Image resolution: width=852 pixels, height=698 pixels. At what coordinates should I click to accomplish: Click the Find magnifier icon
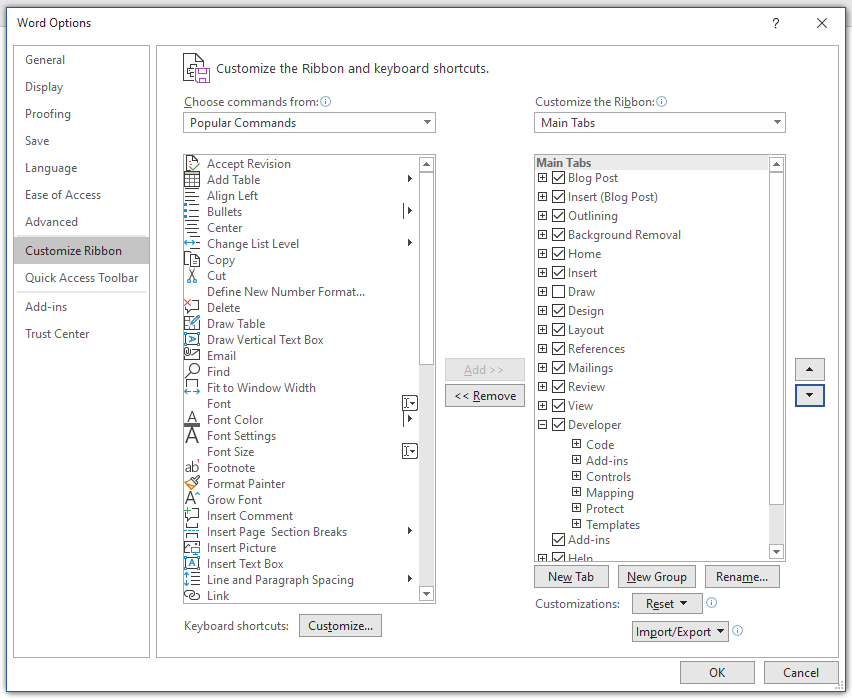(x=192, y=372)
